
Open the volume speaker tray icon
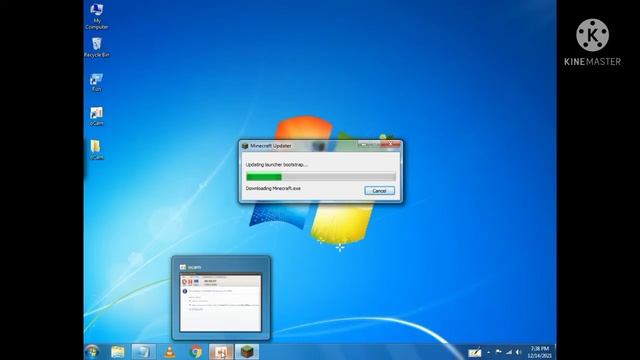pos(518,352)
